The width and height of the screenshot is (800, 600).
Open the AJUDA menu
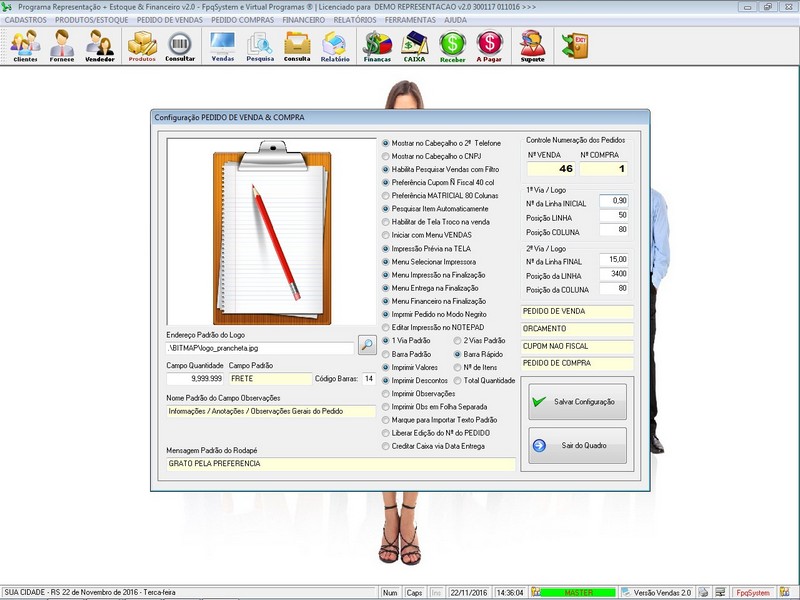tap(456, 20)
